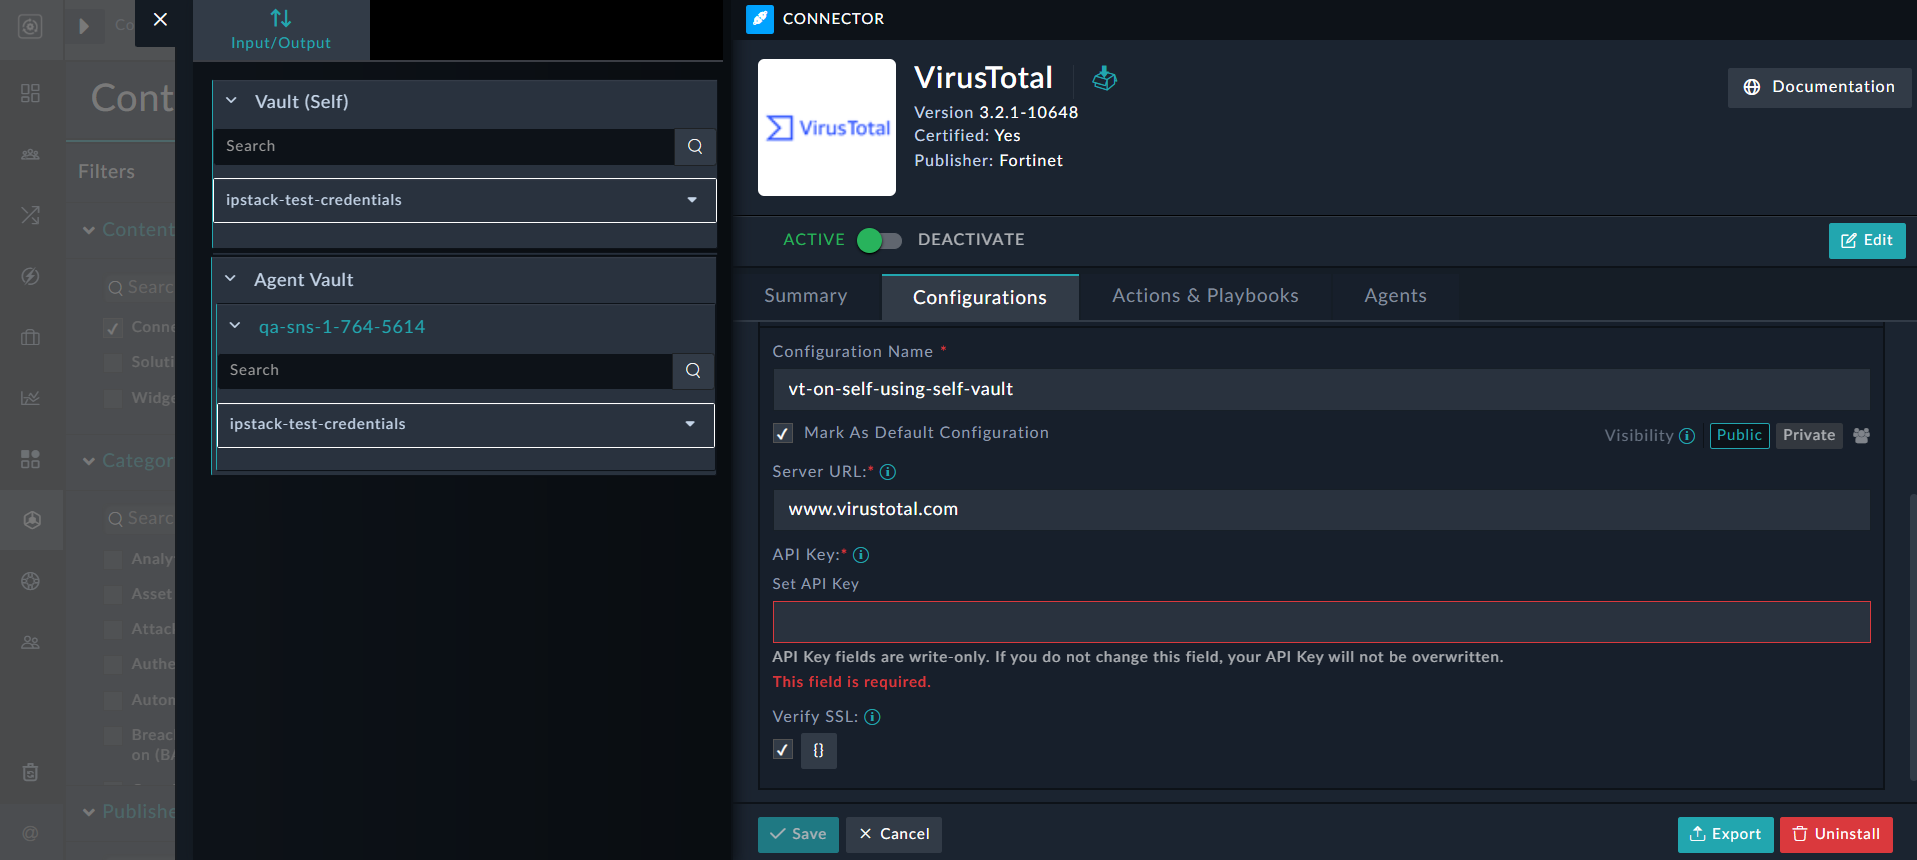Save the connector configuration
This screenshot has height=860, width=1917.
tap(798, 835)
